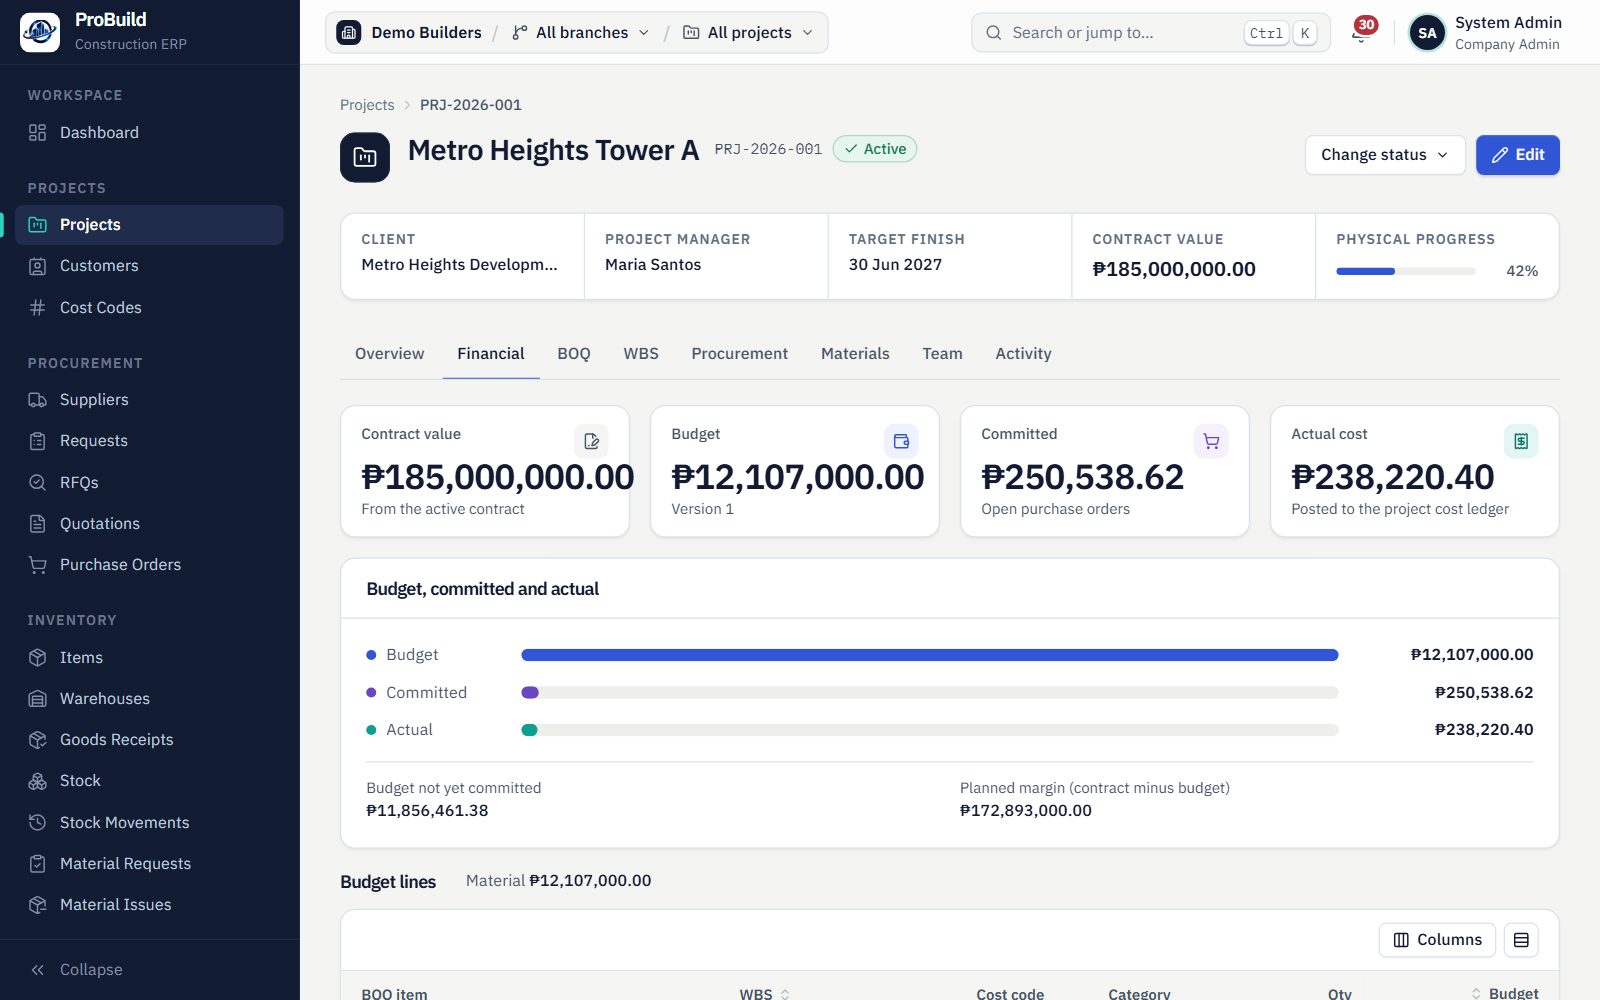Collapse the sidebar

(x=77, y=970)
